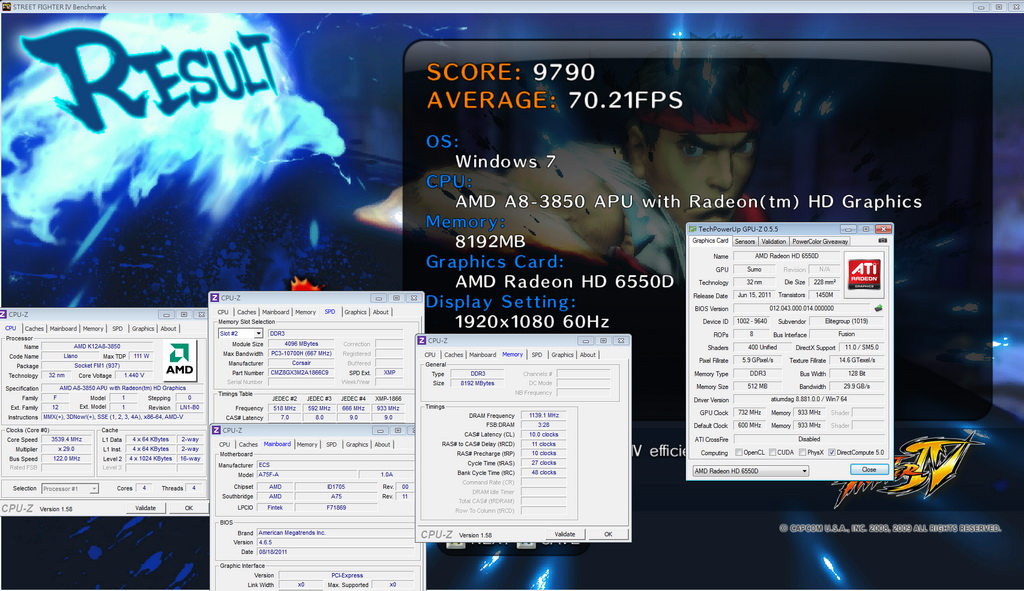Open the AMD Radeon HD 6550D card dropdown
Viewport: 1024px width, 591px height.
pos(750,471)
